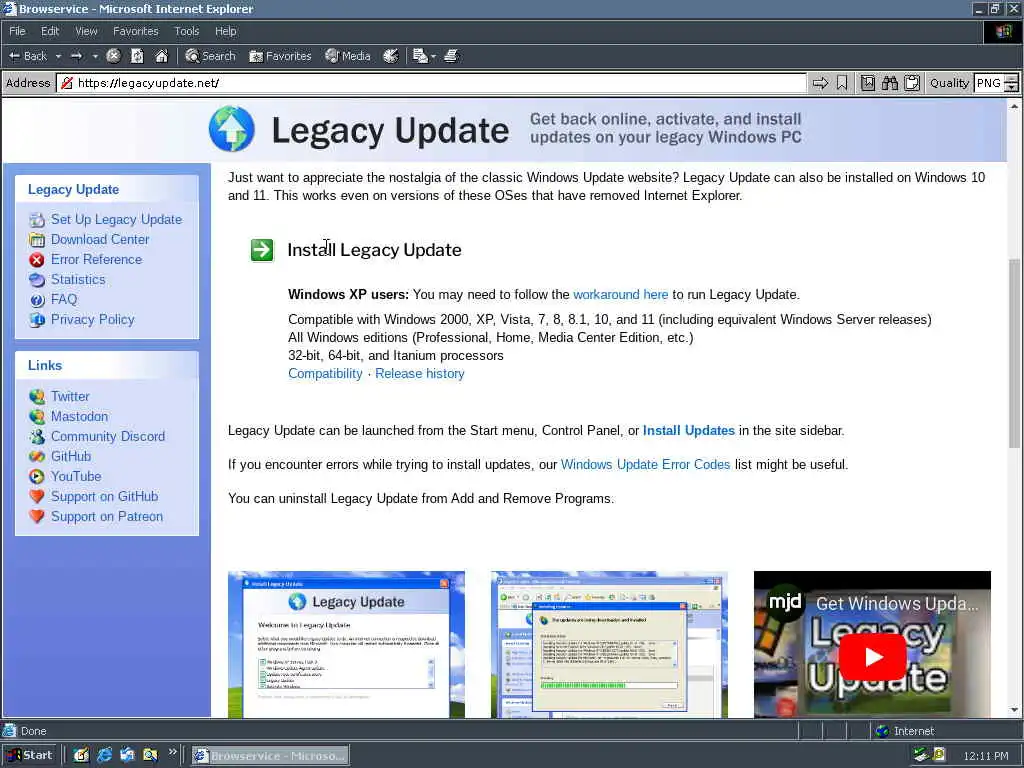This screenshot has width=1024, height=768.
Task: Open the Legacy Update installer welcome screenshot
Action: (346, 645)
